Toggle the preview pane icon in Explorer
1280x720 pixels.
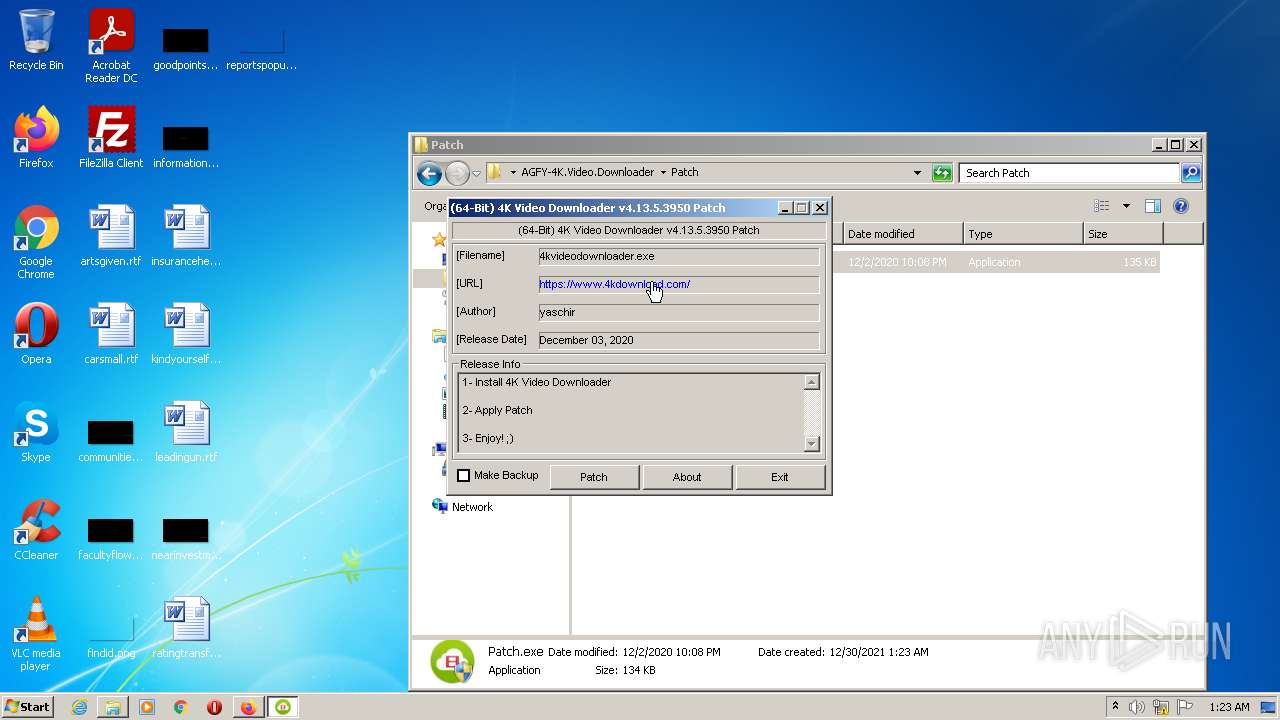[1153, 206]
